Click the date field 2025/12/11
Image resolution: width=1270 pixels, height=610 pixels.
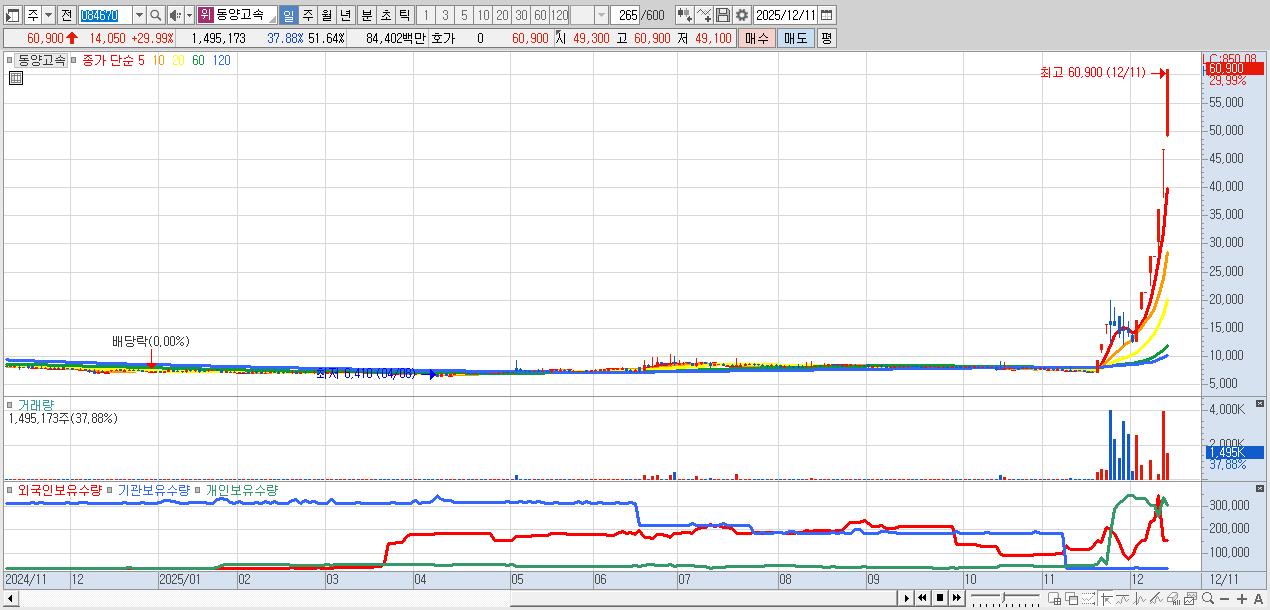pos(787,15)
